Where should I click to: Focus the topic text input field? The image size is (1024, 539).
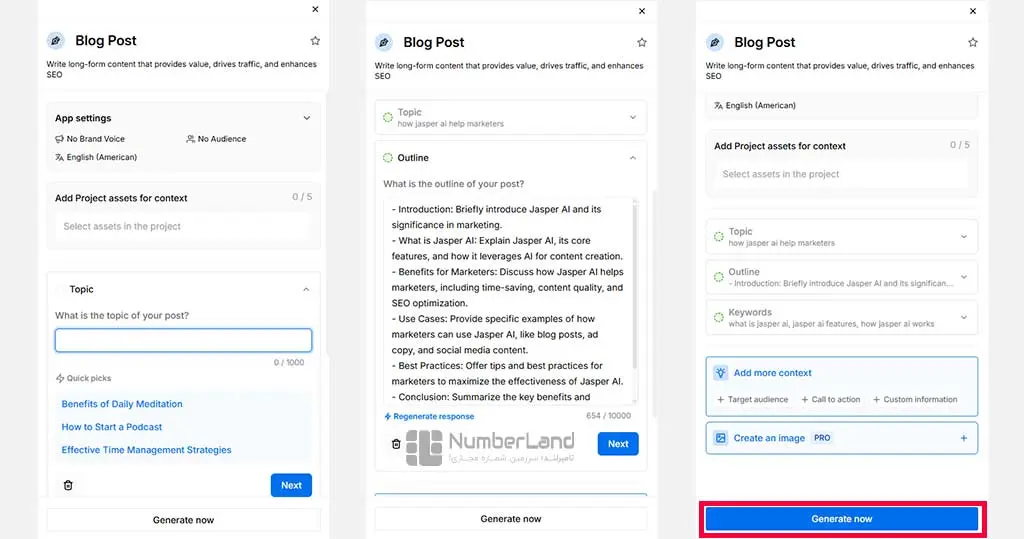(x=184, y=340)
